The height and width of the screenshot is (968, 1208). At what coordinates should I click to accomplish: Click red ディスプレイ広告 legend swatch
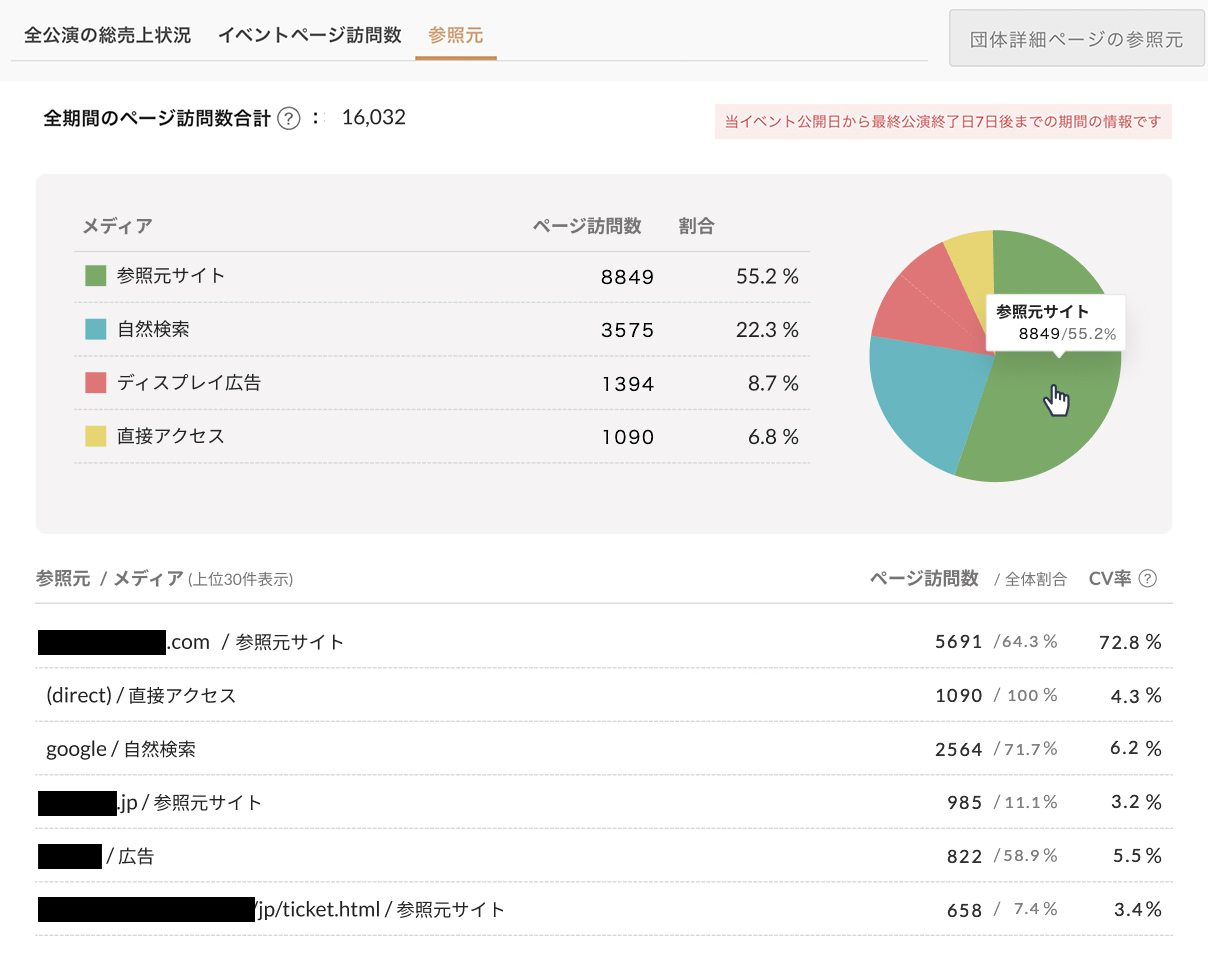[x=96, y=383]
